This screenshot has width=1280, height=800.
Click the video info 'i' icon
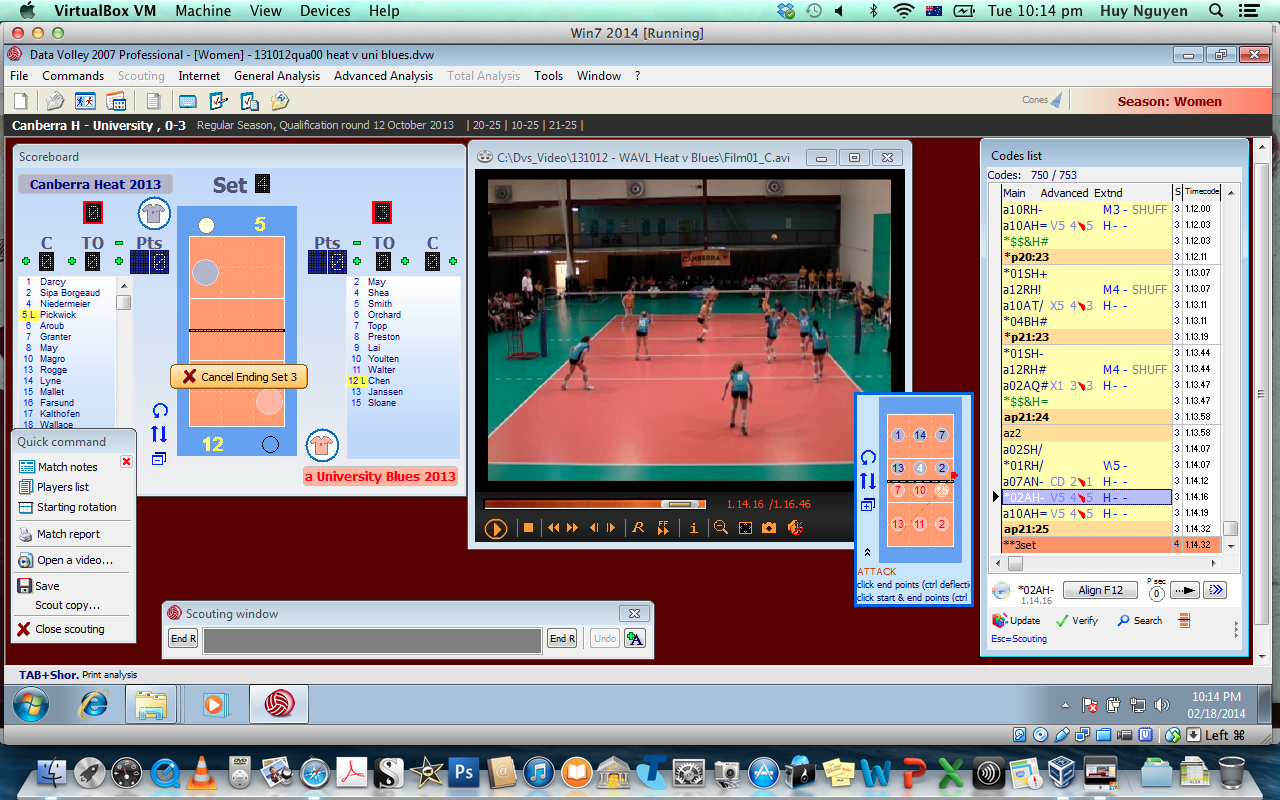click(694, 528)
